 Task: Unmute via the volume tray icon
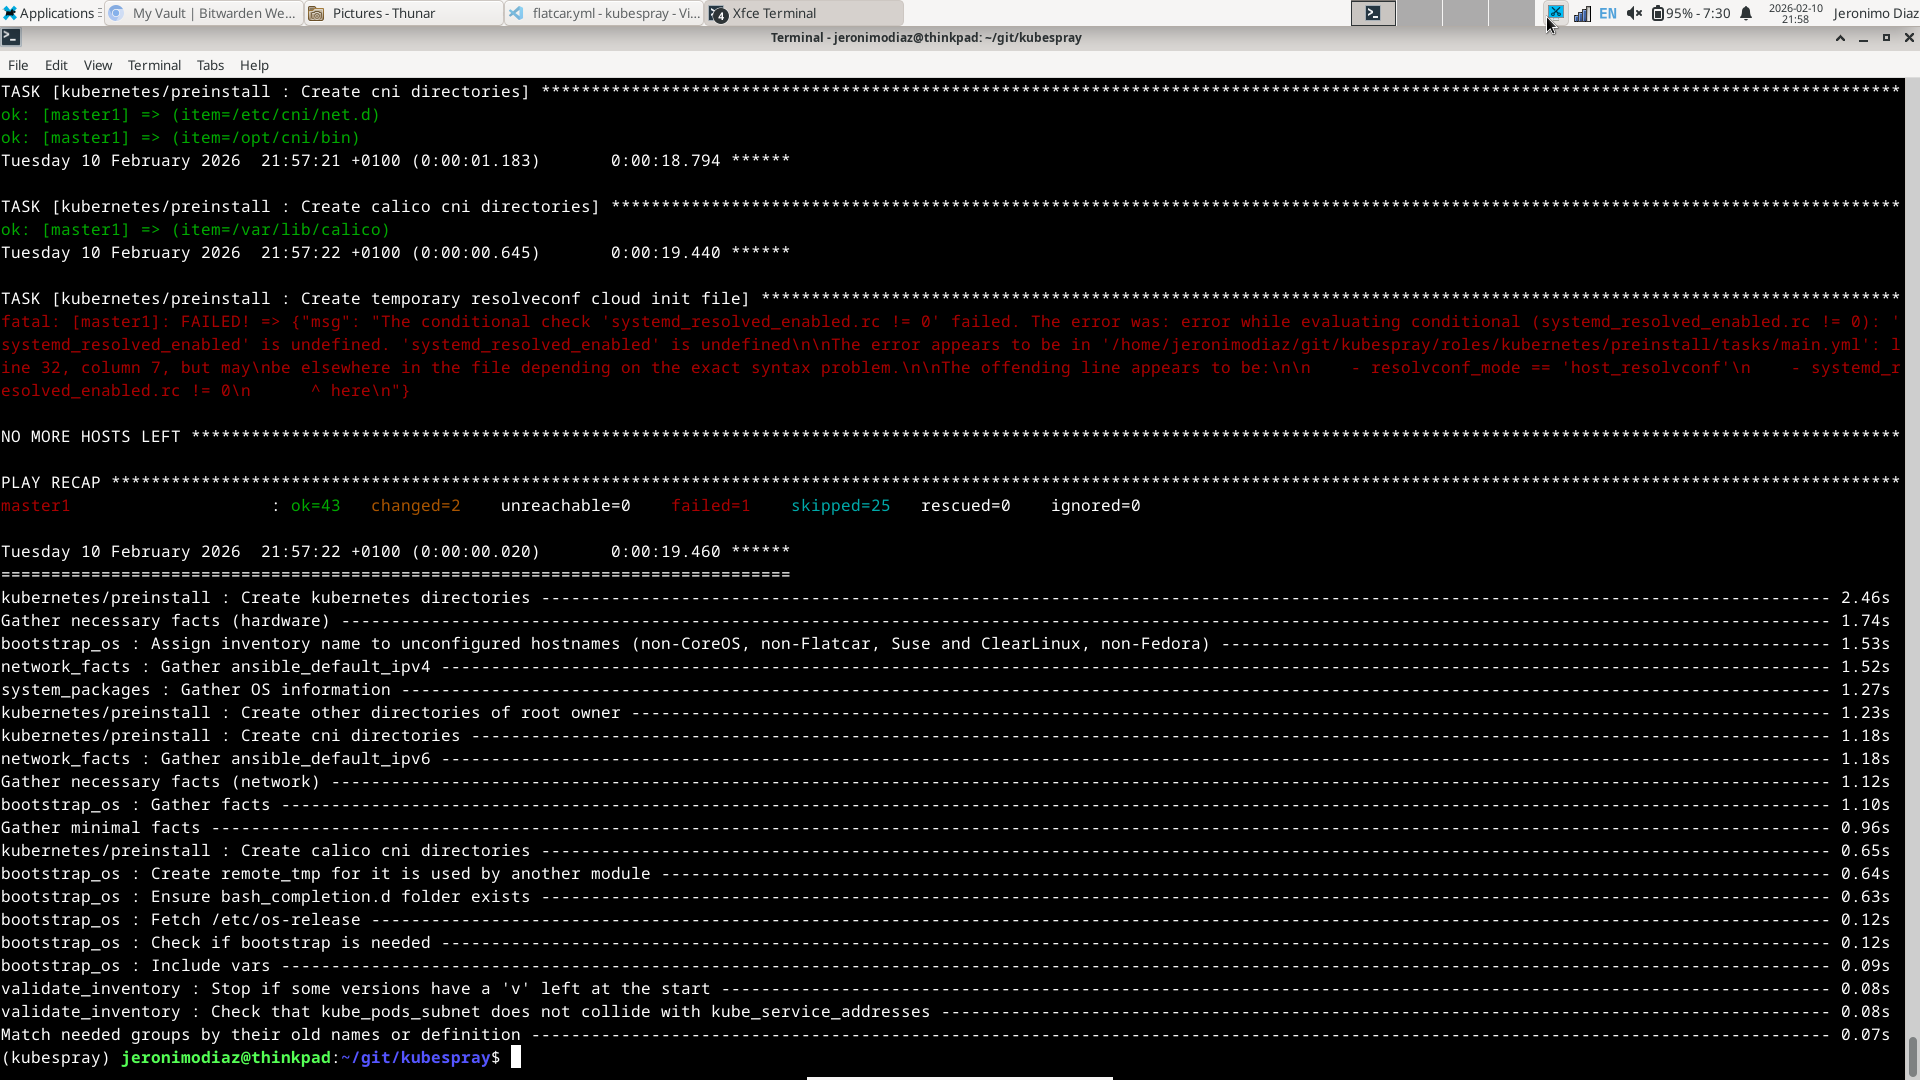pos(1634,13)
